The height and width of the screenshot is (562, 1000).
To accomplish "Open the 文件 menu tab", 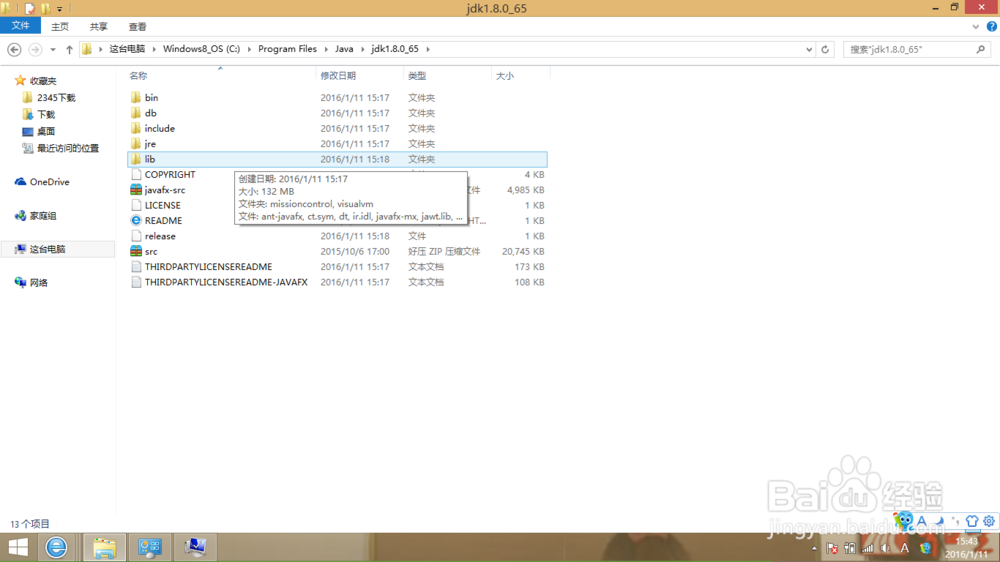I will tap(20, 26).
